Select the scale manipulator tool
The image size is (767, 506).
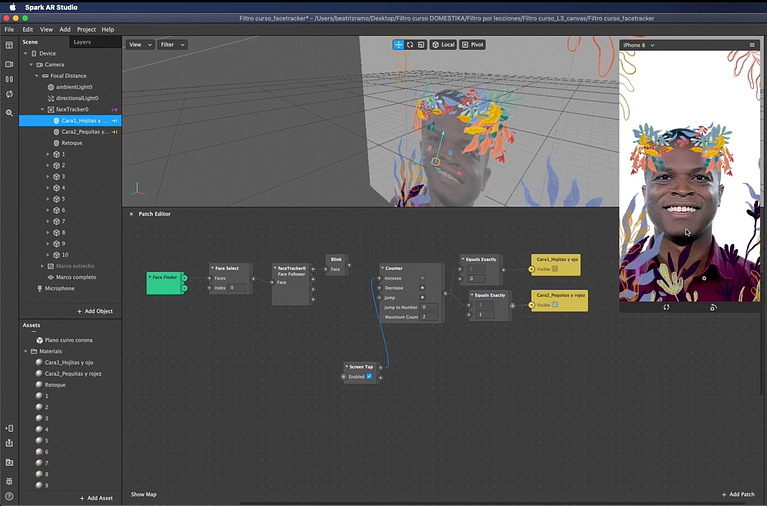[421, 45]
